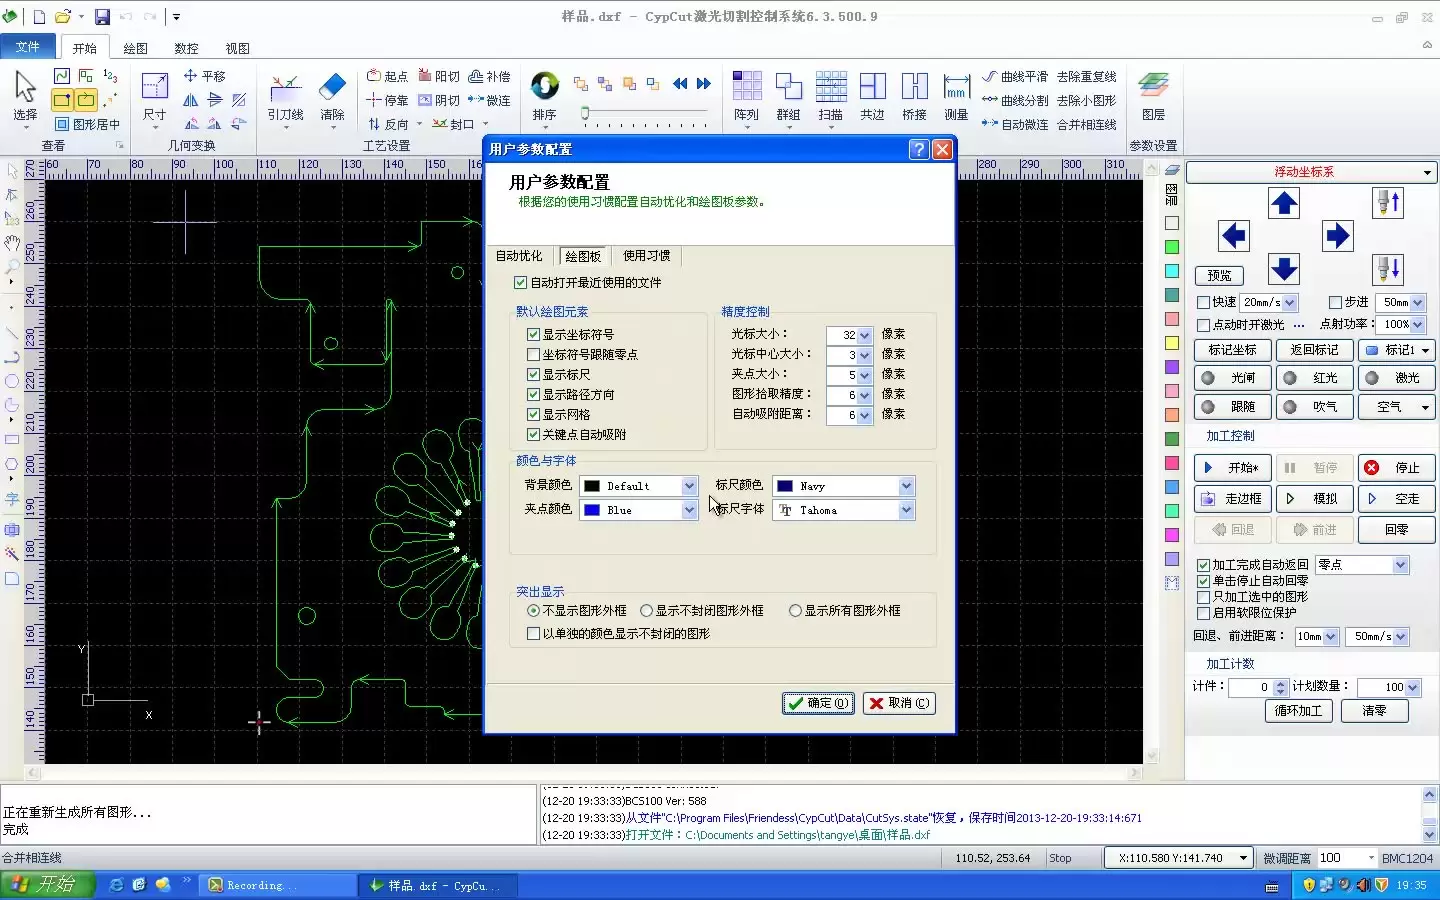Viewport: 1440px width, 900px height.
Task: Jog up with the blue up arrow
Action: (1284, 203)
